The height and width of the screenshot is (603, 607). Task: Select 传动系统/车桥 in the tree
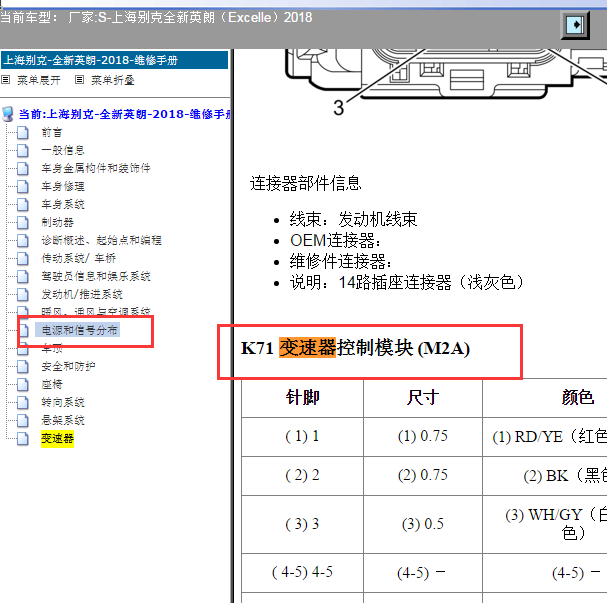[x=79, y=258]
